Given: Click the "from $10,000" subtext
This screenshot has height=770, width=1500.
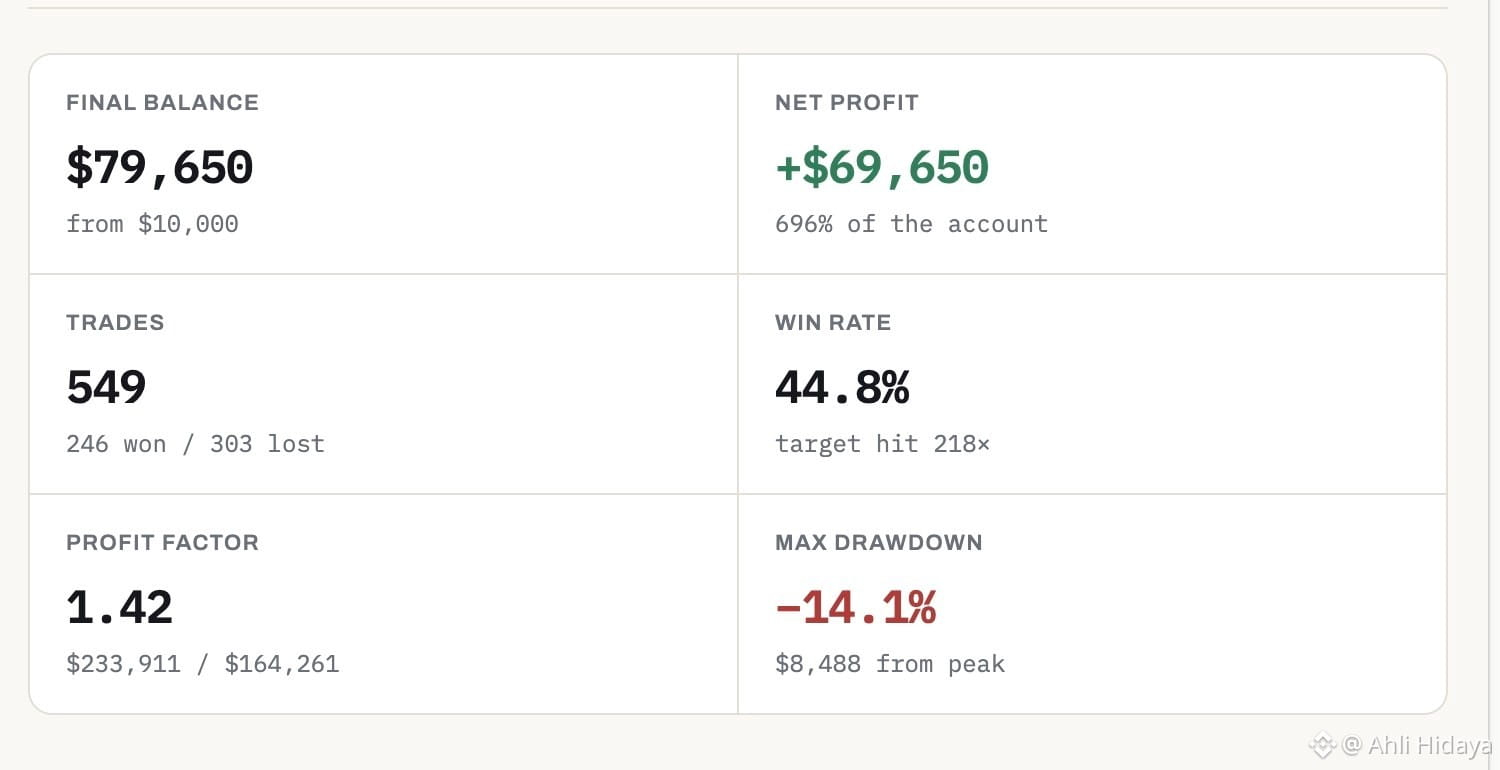Looking at the screenshot, I should coord(152,224).
